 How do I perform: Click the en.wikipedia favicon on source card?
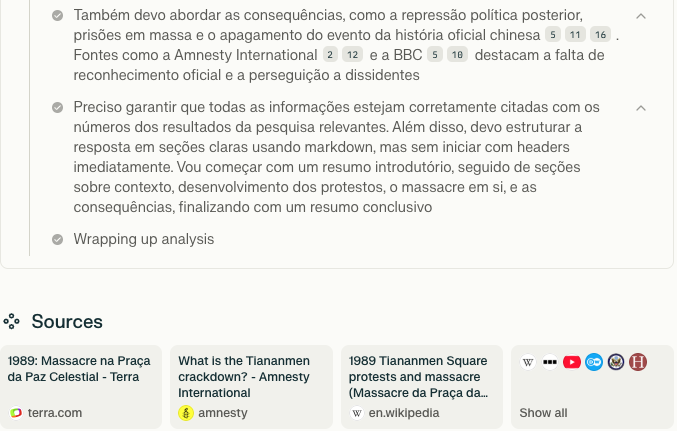[x=357, y=413]
